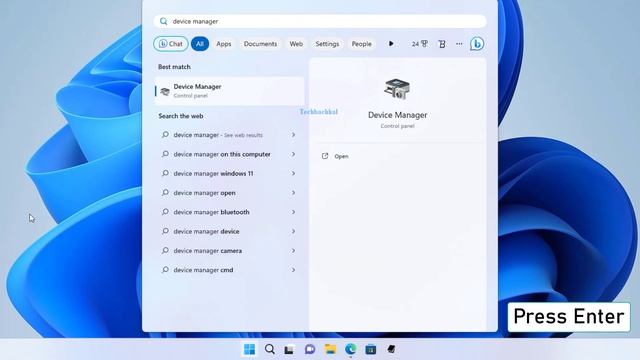Switch to the Web filter tab

[x=296, y=44]
